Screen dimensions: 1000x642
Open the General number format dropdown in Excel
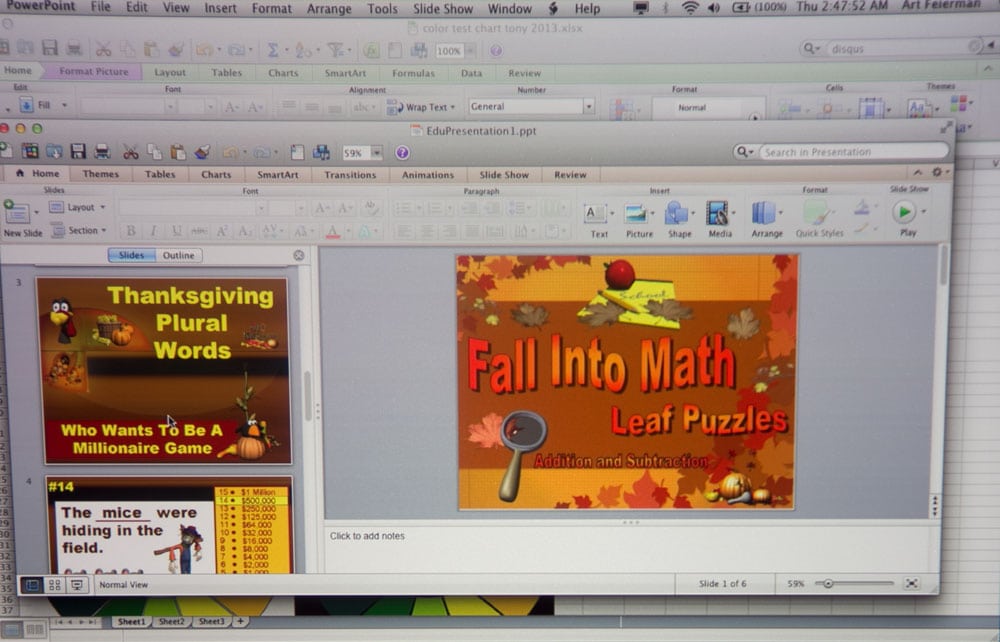tap(589, 106)
